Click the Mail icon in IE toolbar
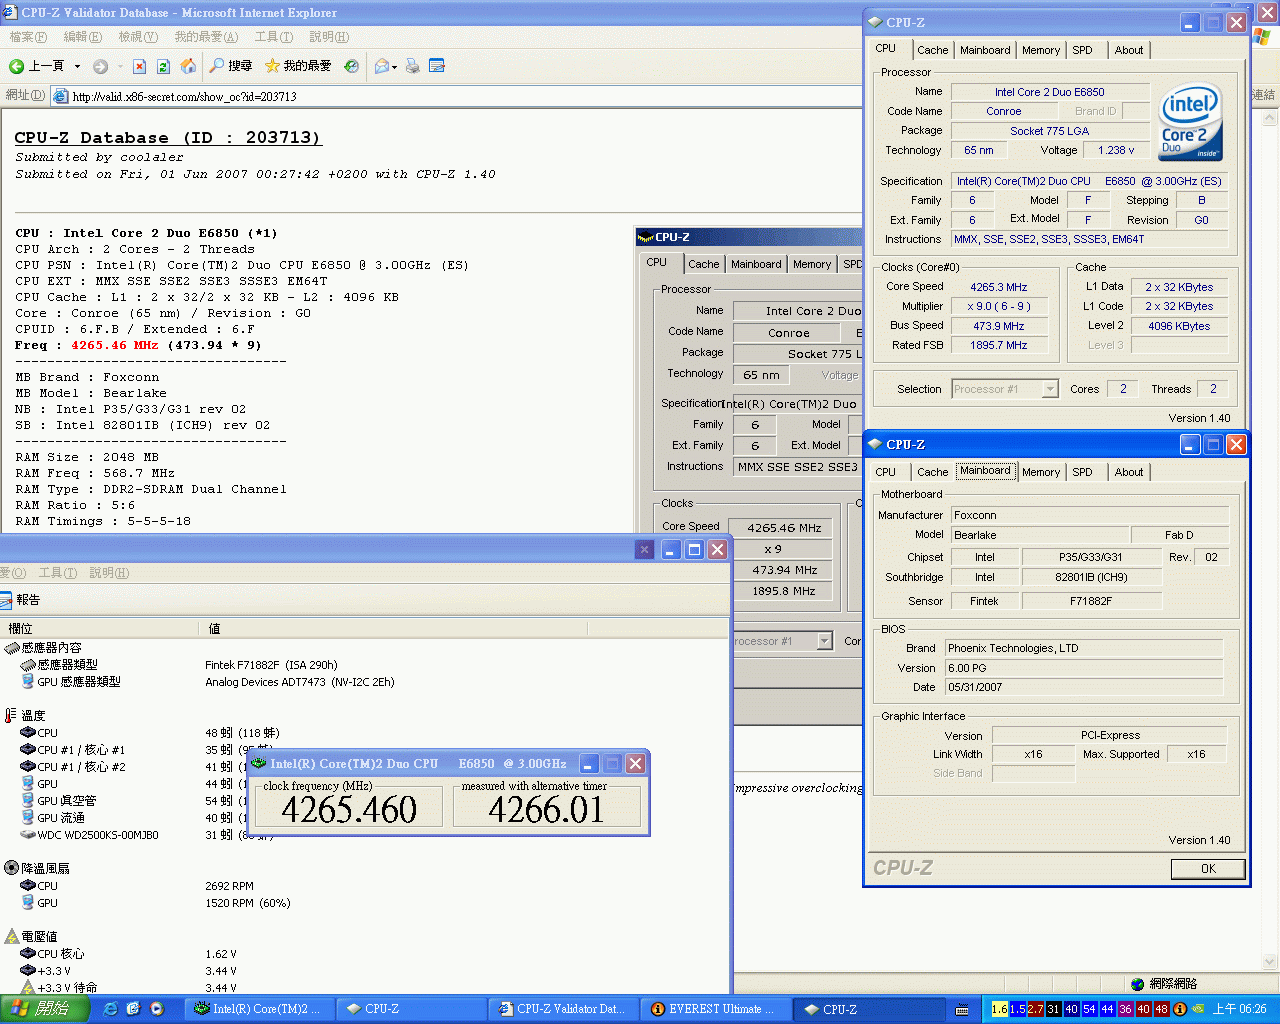Screen dimensions: 1280x1024 click(382, 66)
